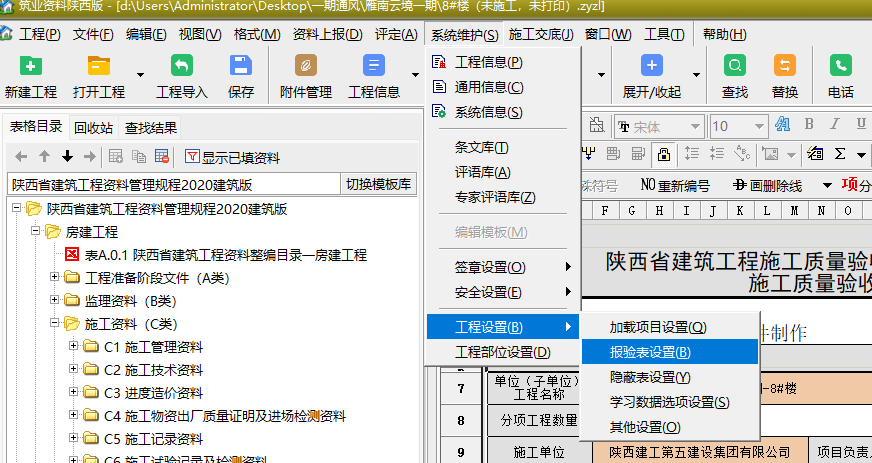Click the 打开工程 folder icon

tap(98, 67)
